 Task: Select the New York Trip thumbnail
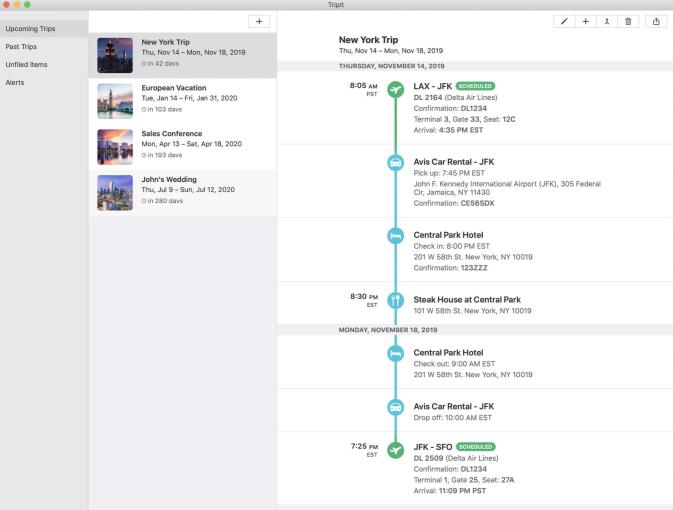[115, 55]
